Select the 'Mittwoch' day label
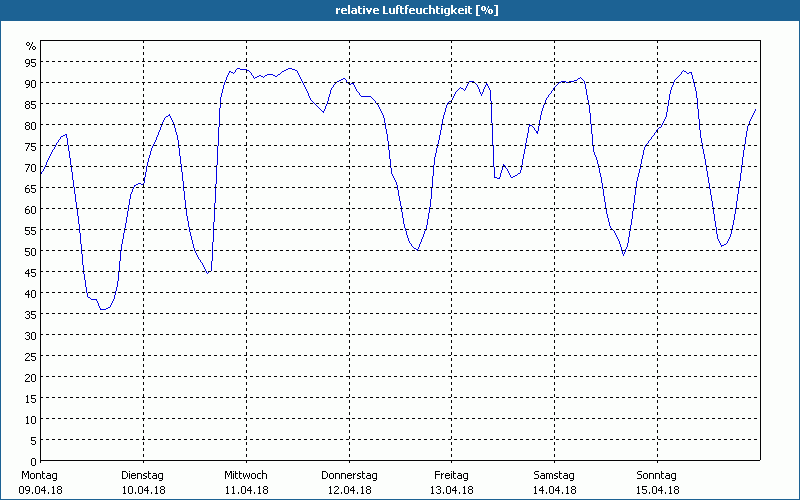800x500 pixels. (246, 476)
